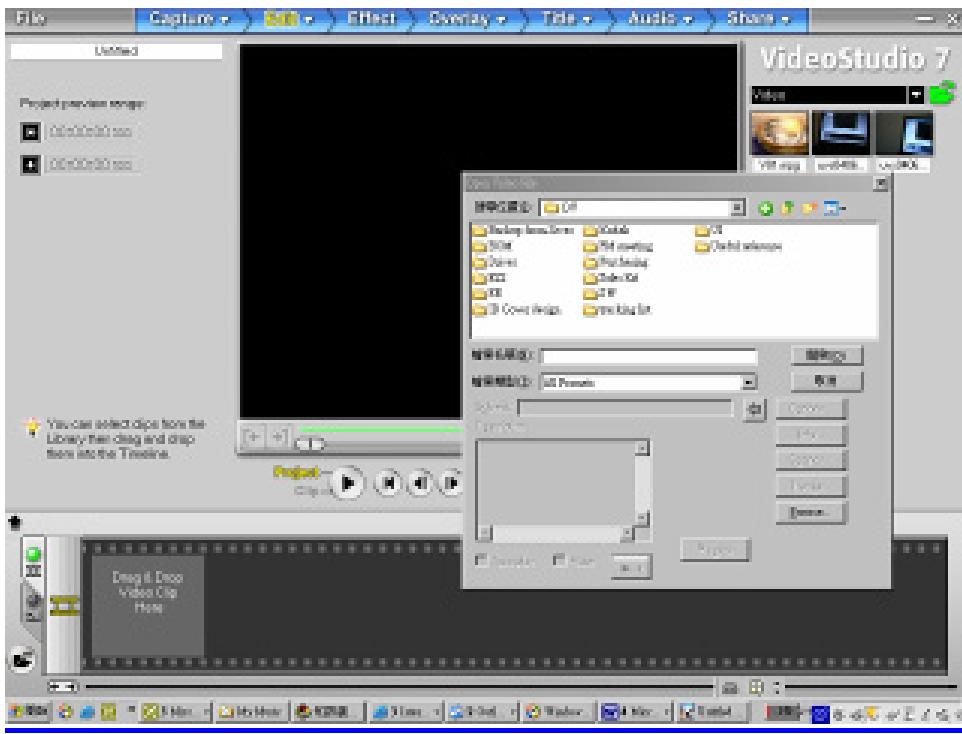Open the My Music taskbar button
Screen dimensions: 962x734
pyautogui.click(x=252, y=712)
